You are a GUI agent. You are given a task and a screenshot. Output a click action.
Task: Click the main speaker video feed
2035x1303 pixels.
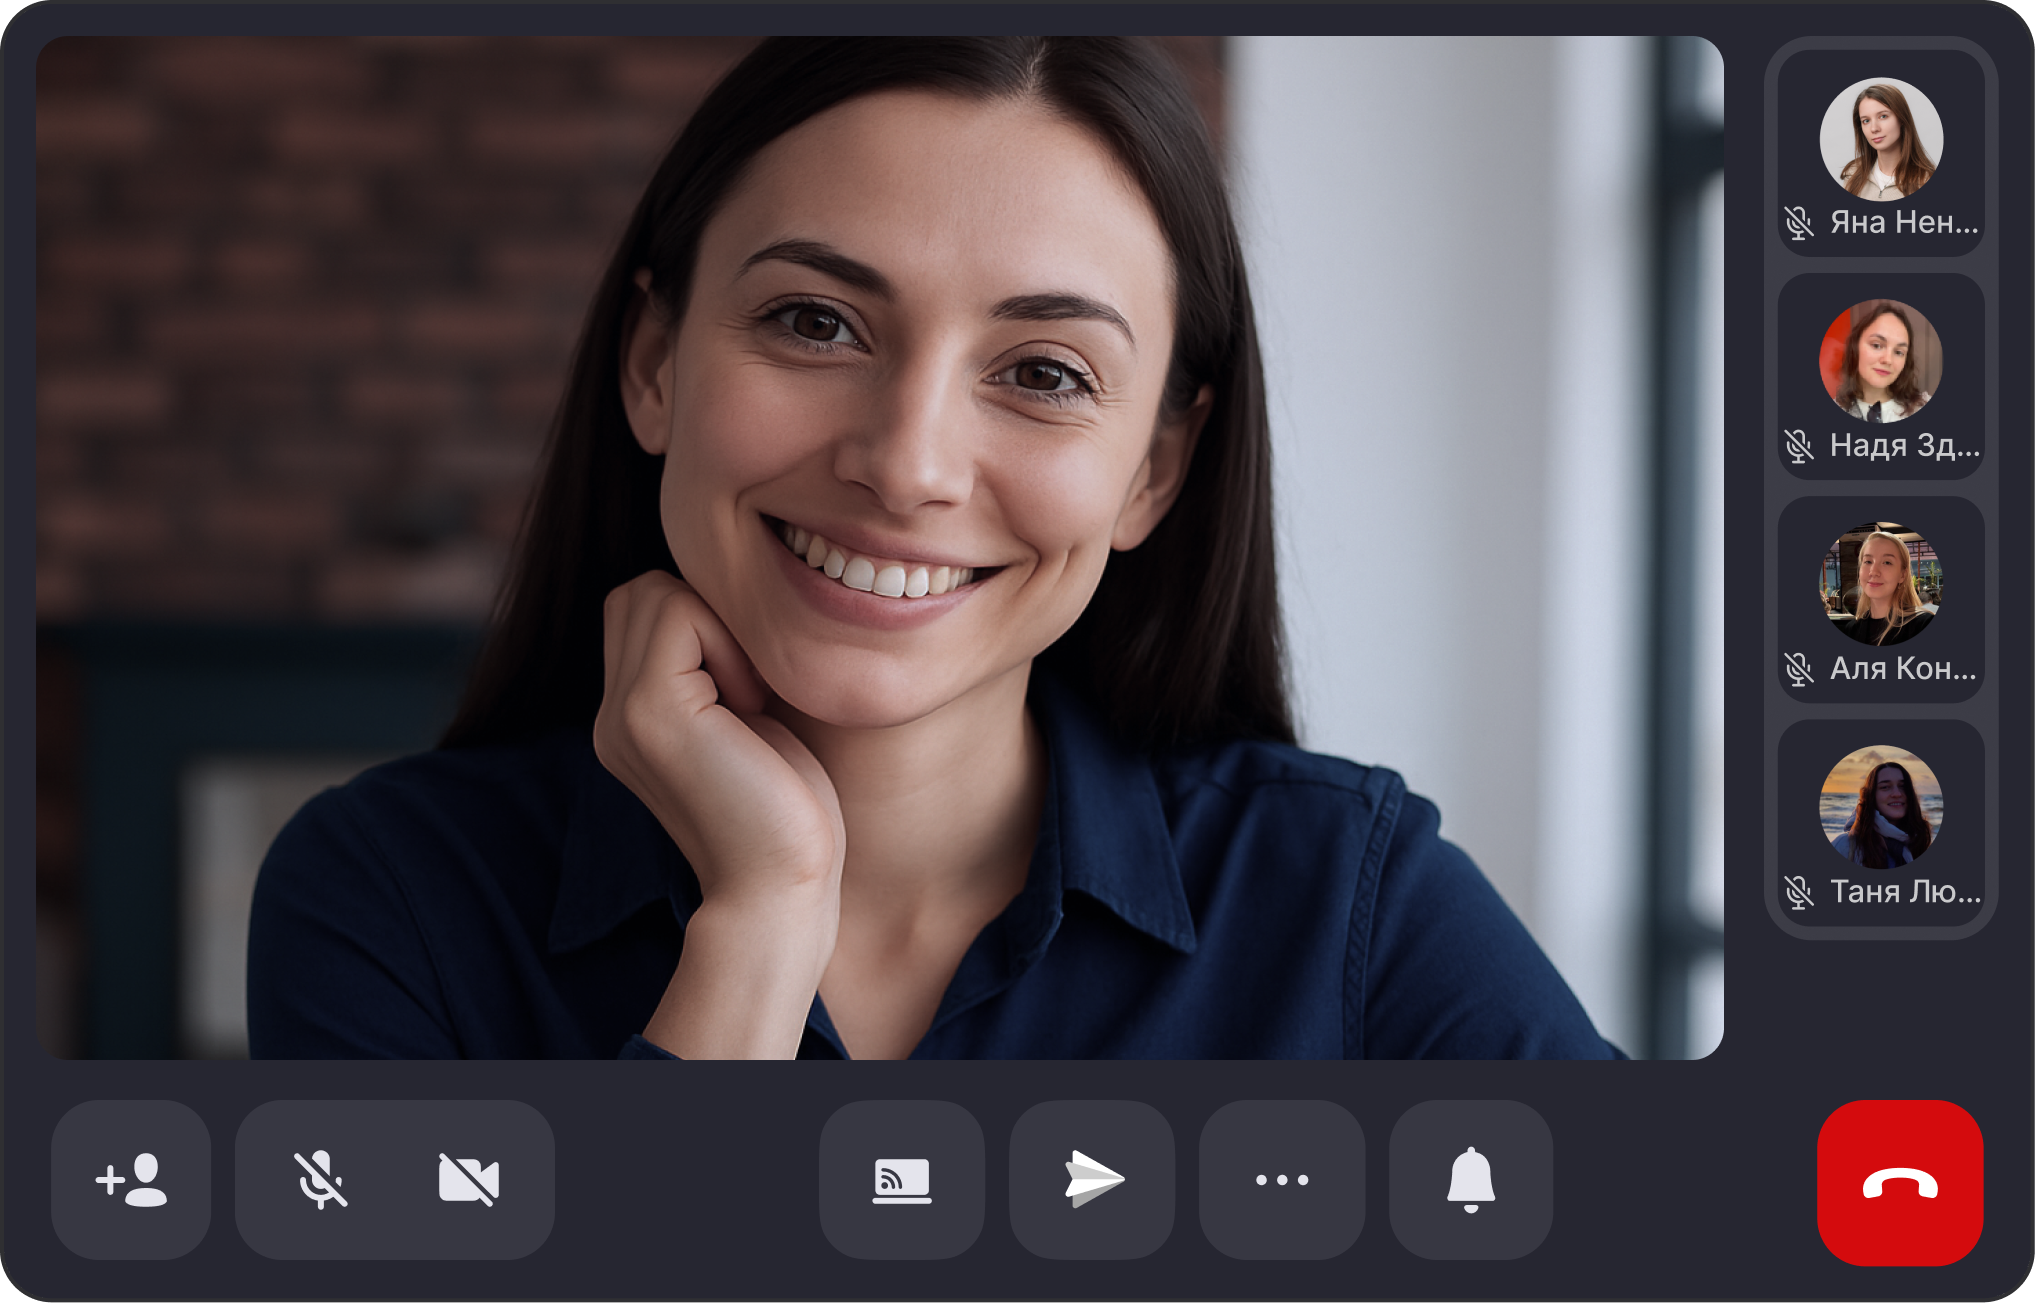coord(880,548)
